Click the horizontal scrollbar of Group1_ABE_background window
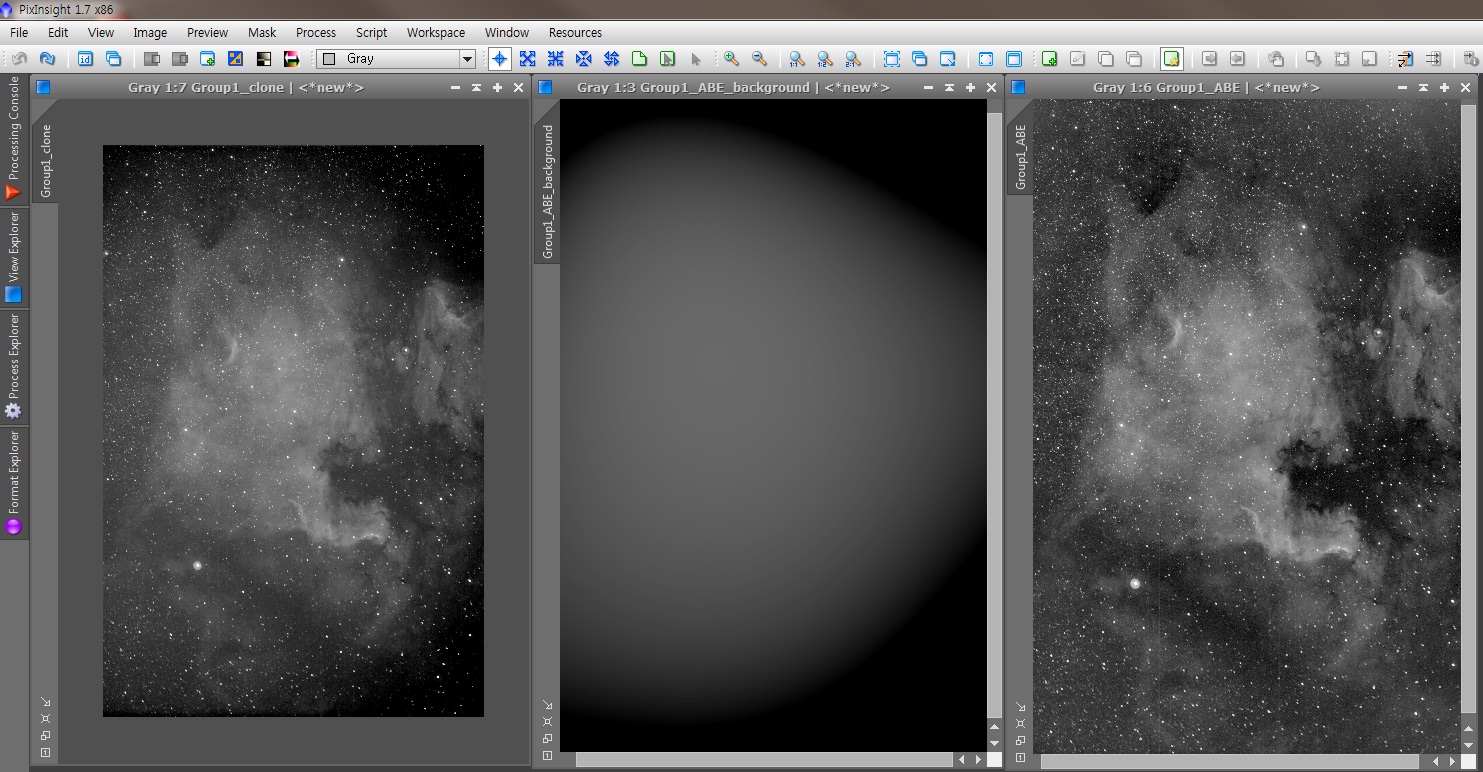Image resolution: width=1483 pixels, height=772 pixels. coord(765,761)
